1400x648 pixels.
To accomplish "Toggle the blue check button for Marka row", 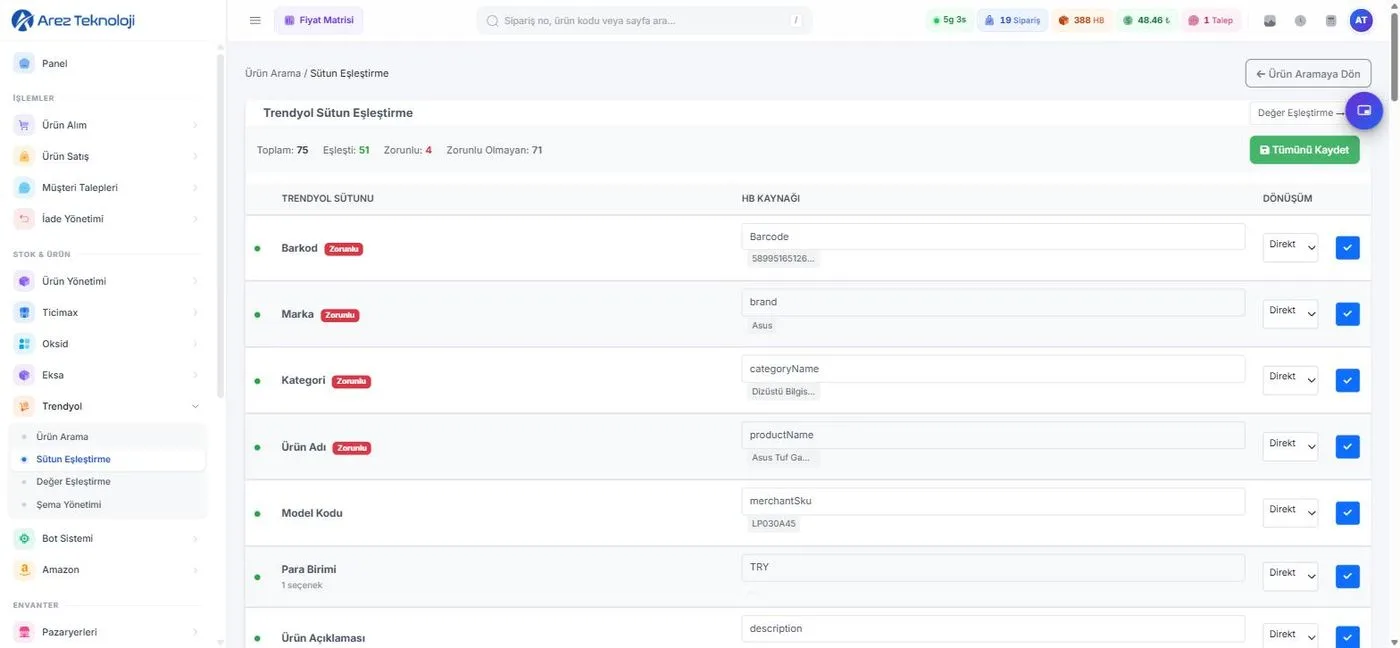I will tap(1347, 314).
